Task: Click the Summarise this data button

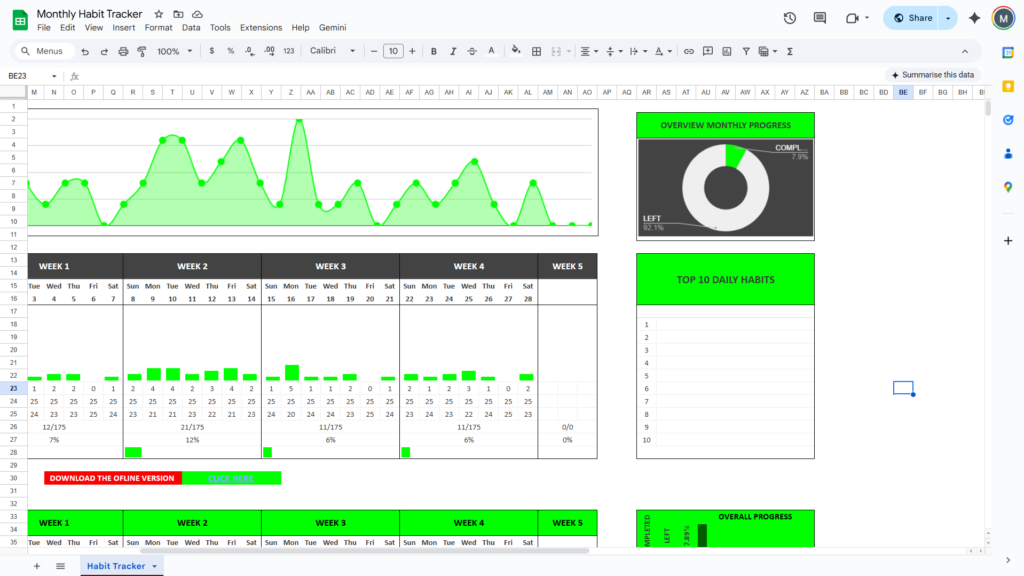Action: click(932, 75)
